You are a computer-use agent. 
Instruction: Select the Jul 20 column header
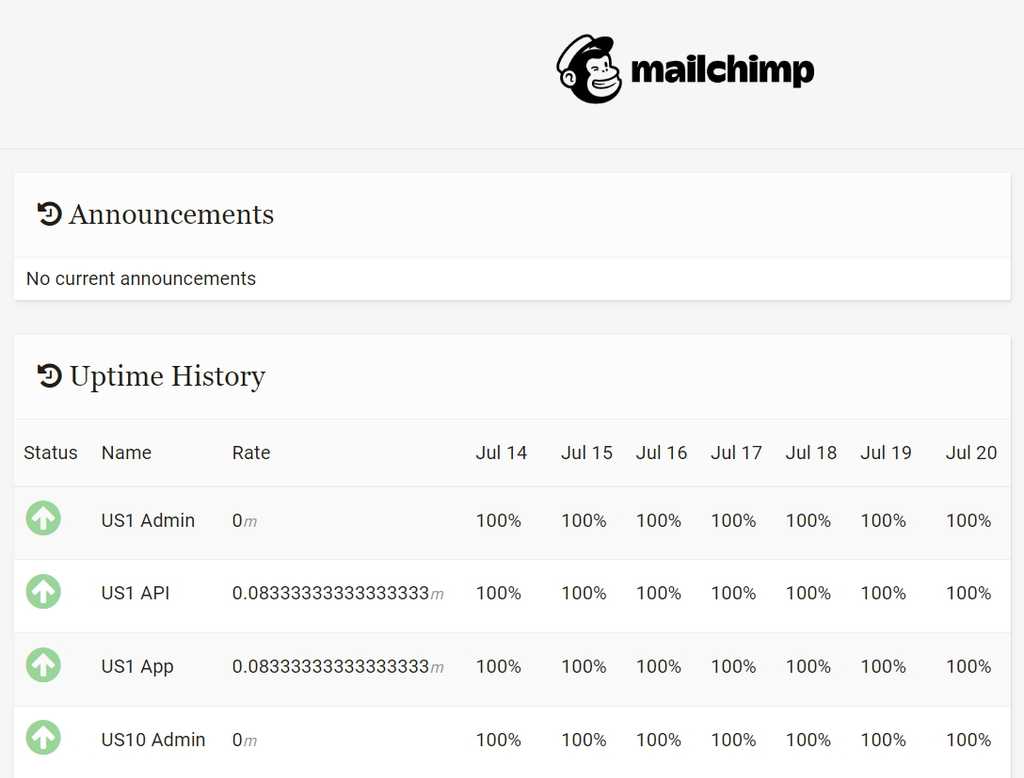click(971, 452)
